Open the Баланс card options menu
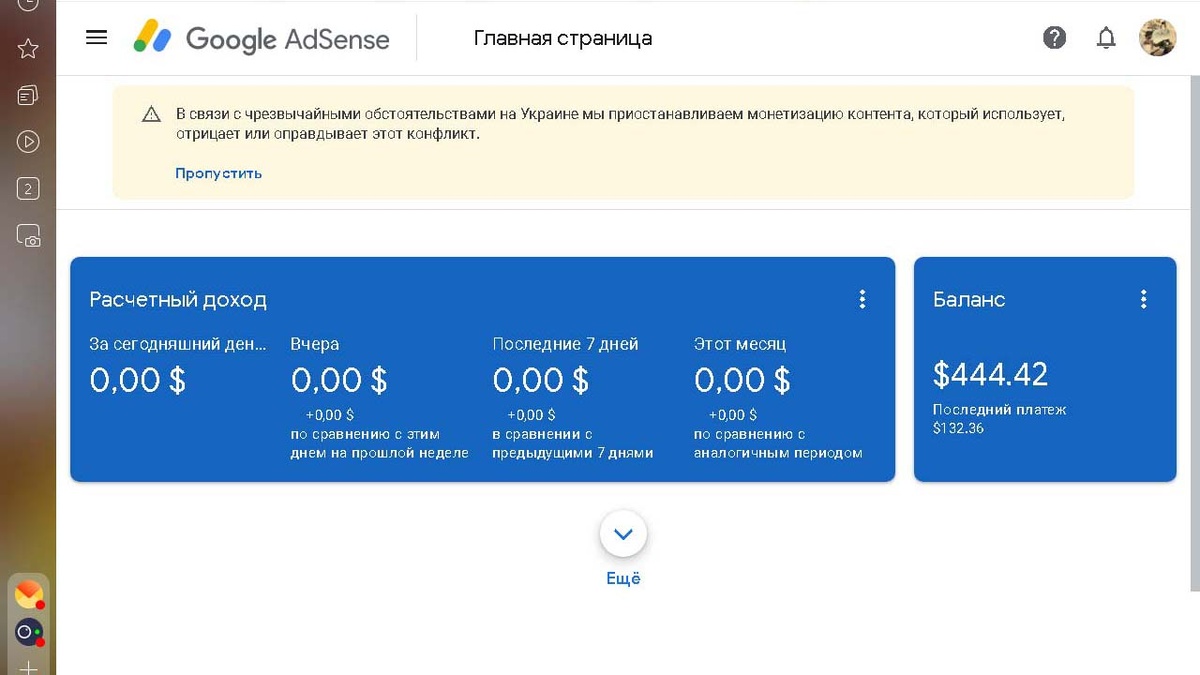 point(1143,298)
